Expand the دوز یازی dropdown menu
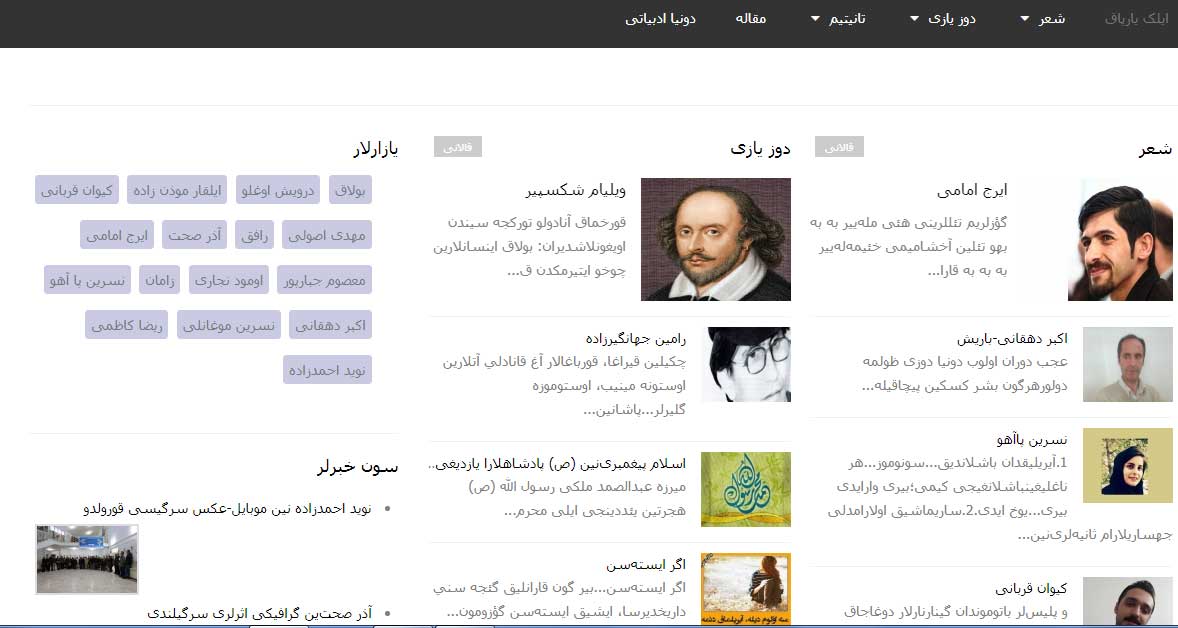The image size is (1178, 628). click(x=942, y=19)
